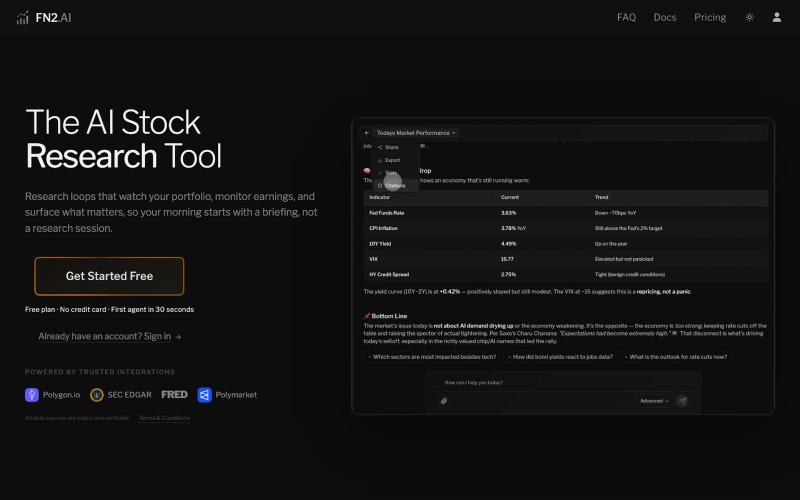
Task: Click 'Elevated but not panicked' cell
Action: tap(624, 259)
